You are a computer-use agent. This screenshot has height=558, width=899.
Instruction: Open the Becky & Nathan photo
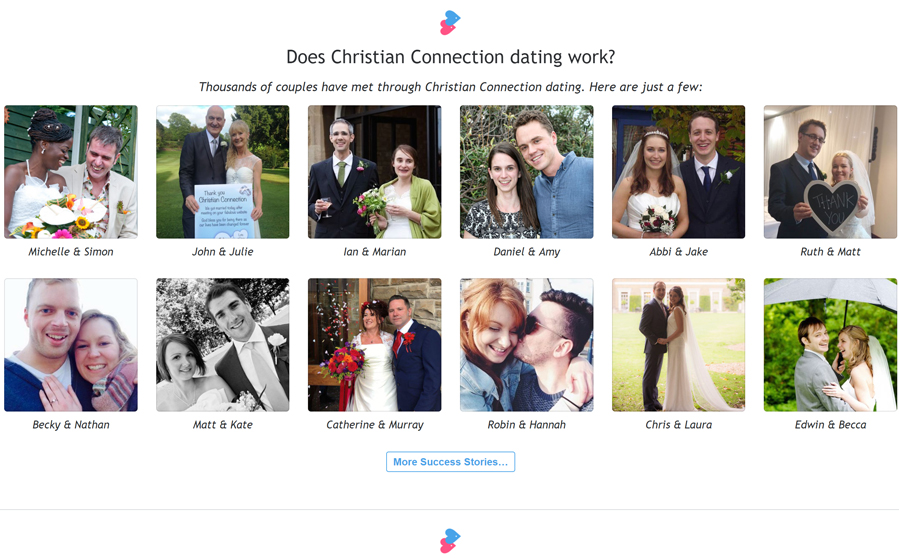coord(71,345)
